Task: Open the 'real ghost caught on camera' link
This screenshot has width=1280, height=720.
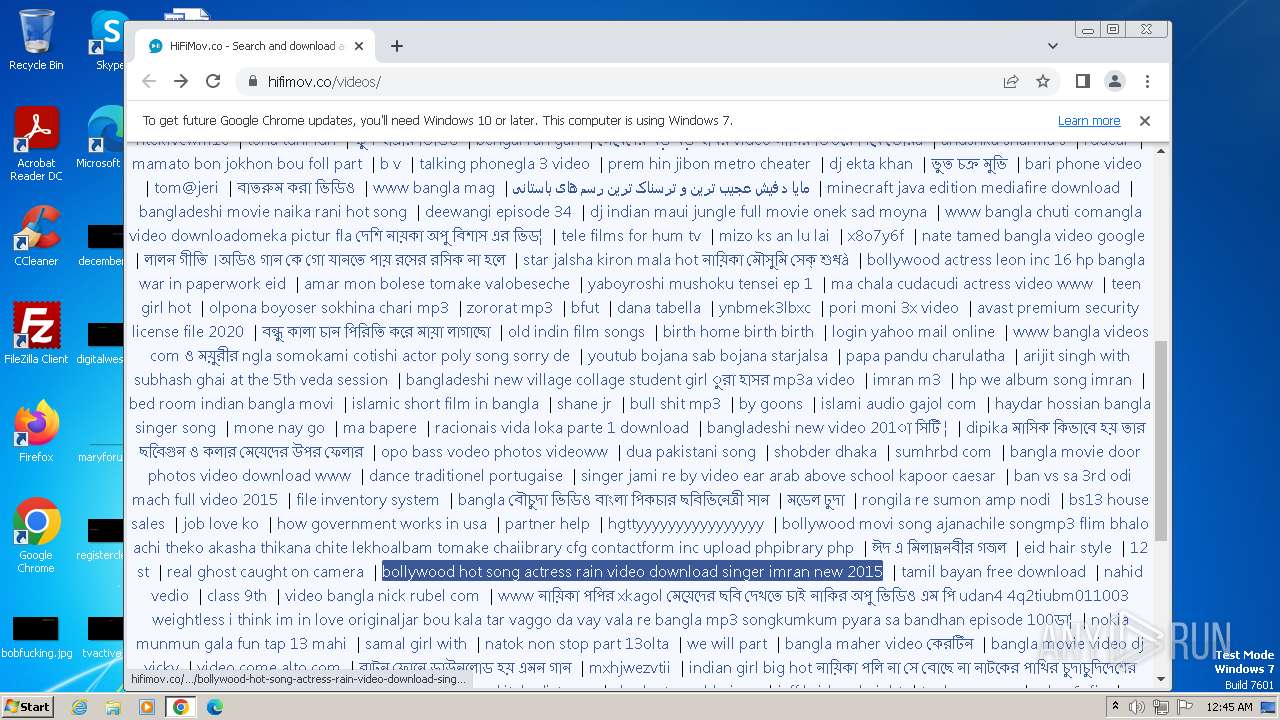Action: pos(265,572)
